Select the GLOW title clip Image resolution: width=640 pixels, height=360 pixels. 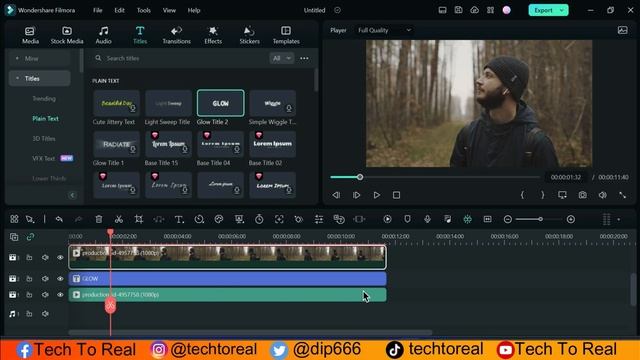tap(227, 279)
